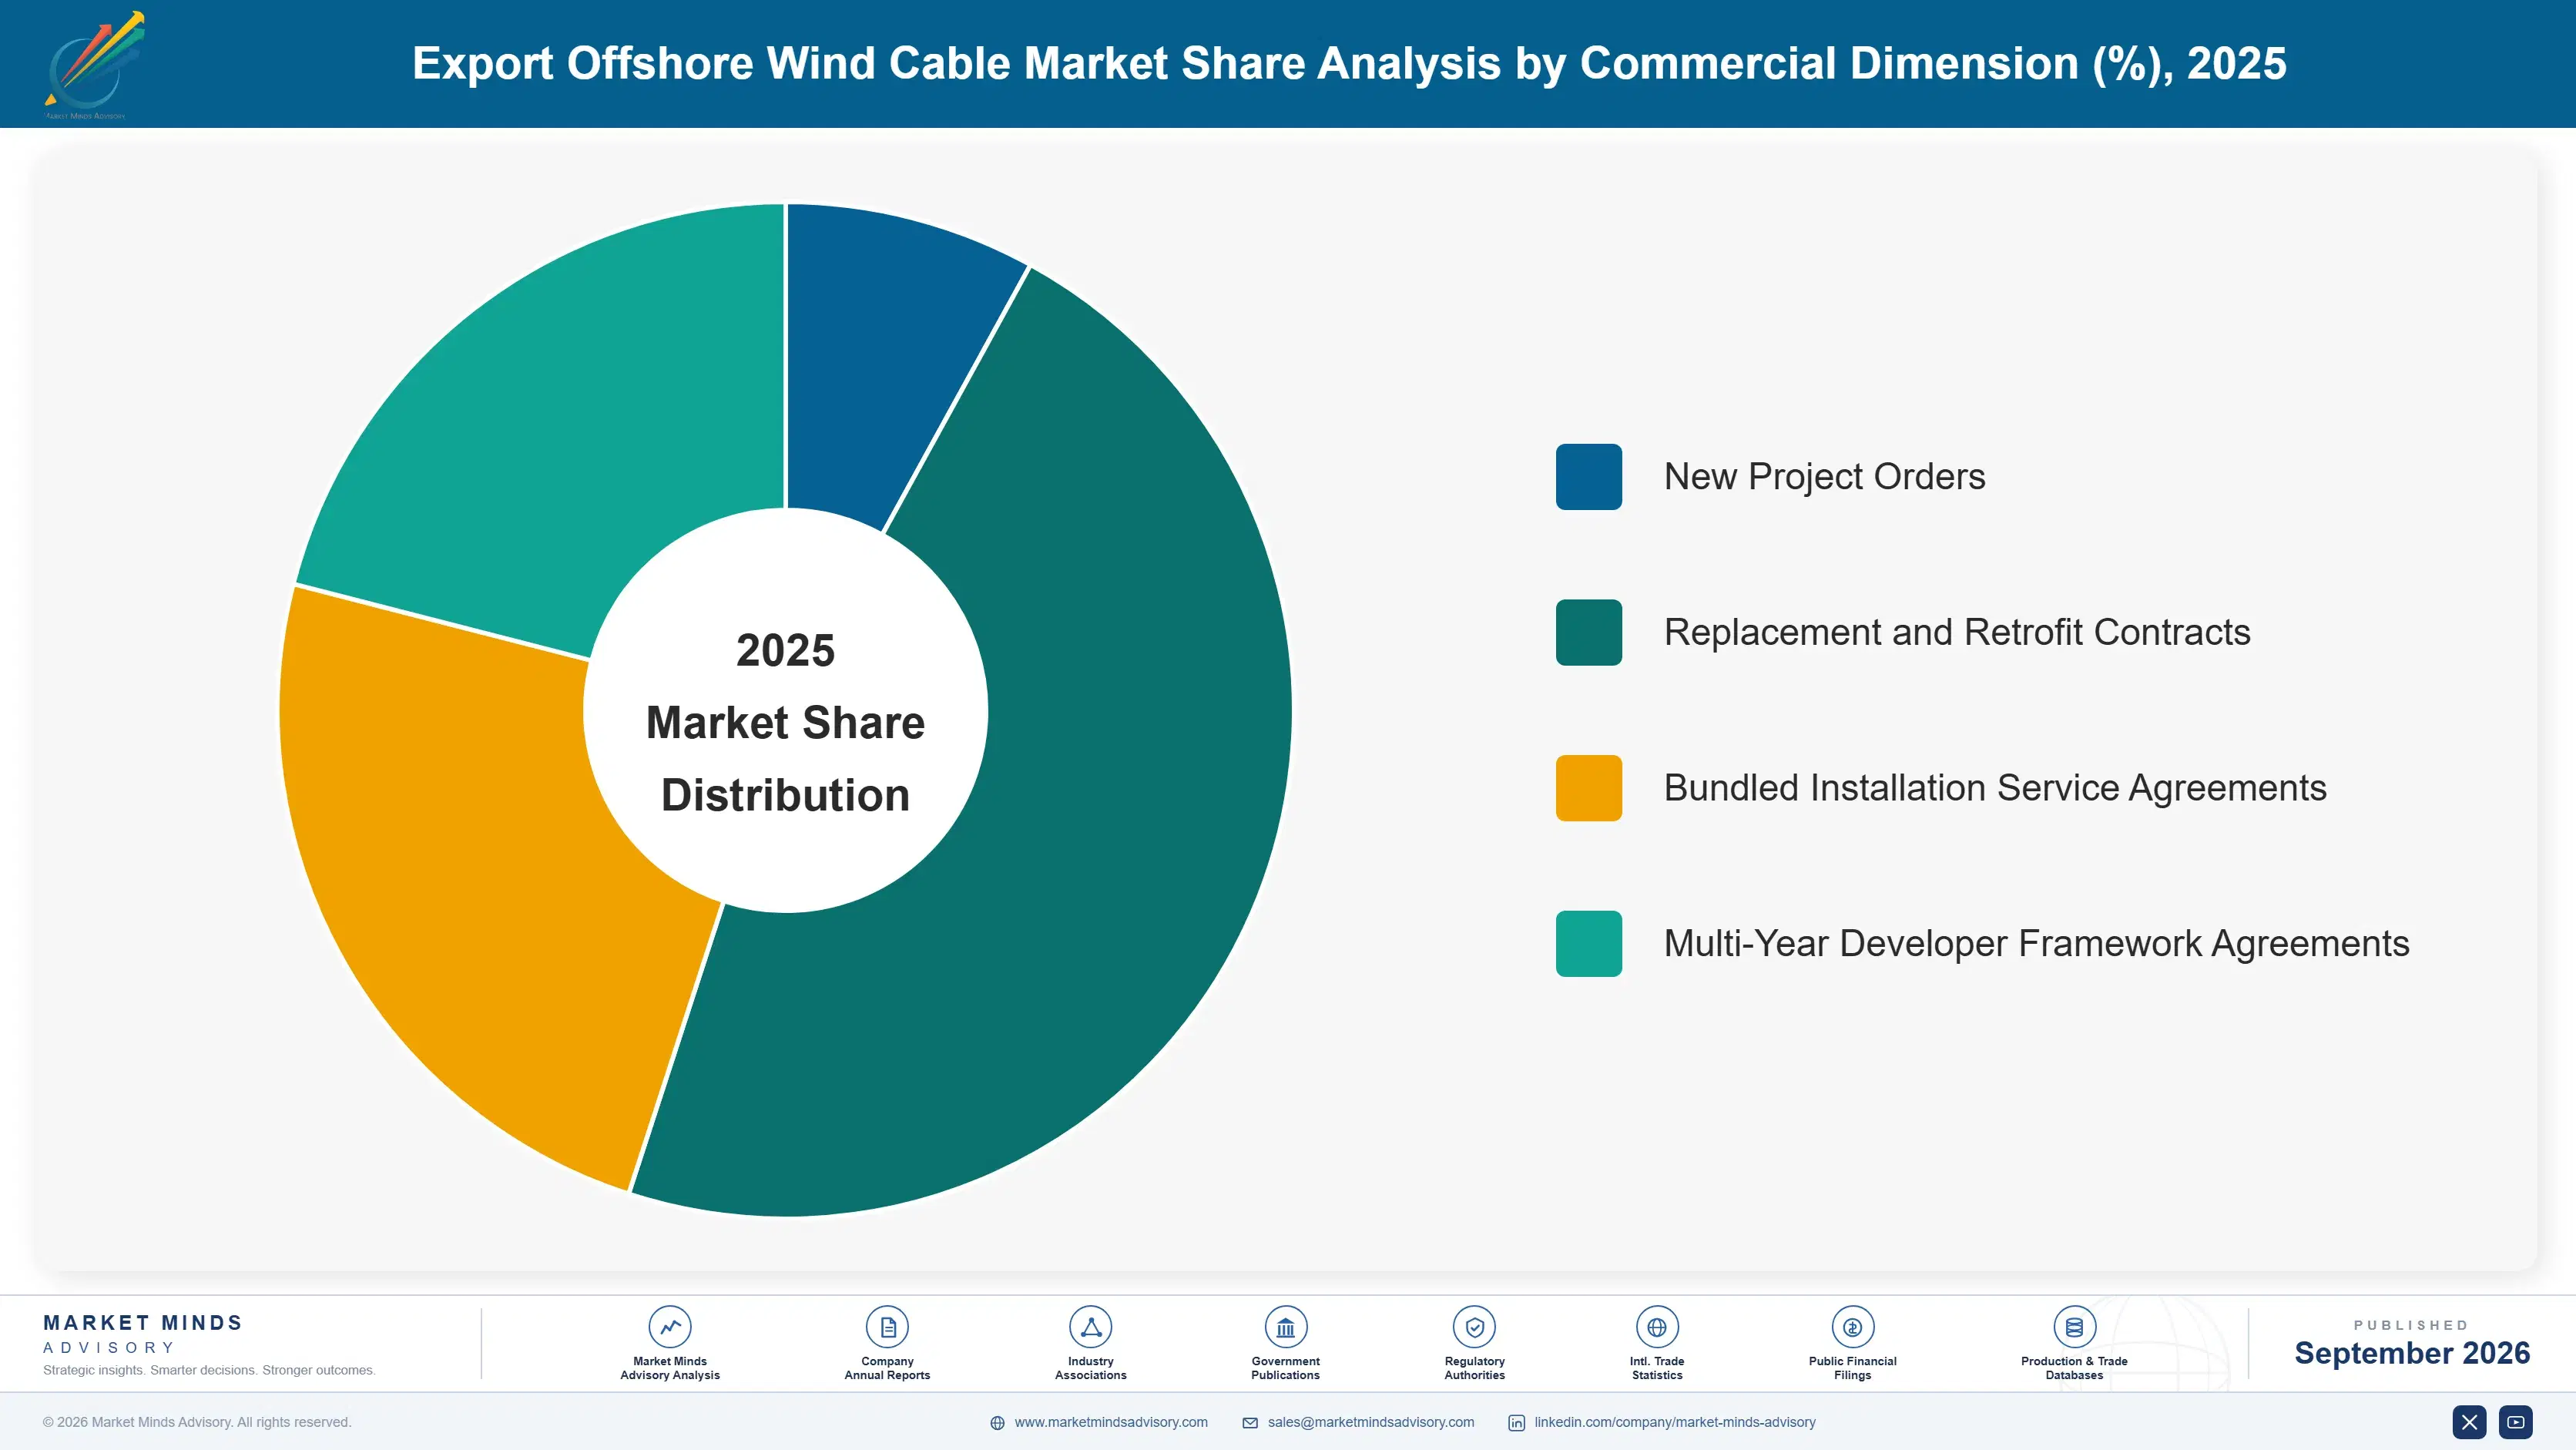Click the Government Publications building icon
This screenshot has height=1450, width=2576.
pos(1285,1327)
